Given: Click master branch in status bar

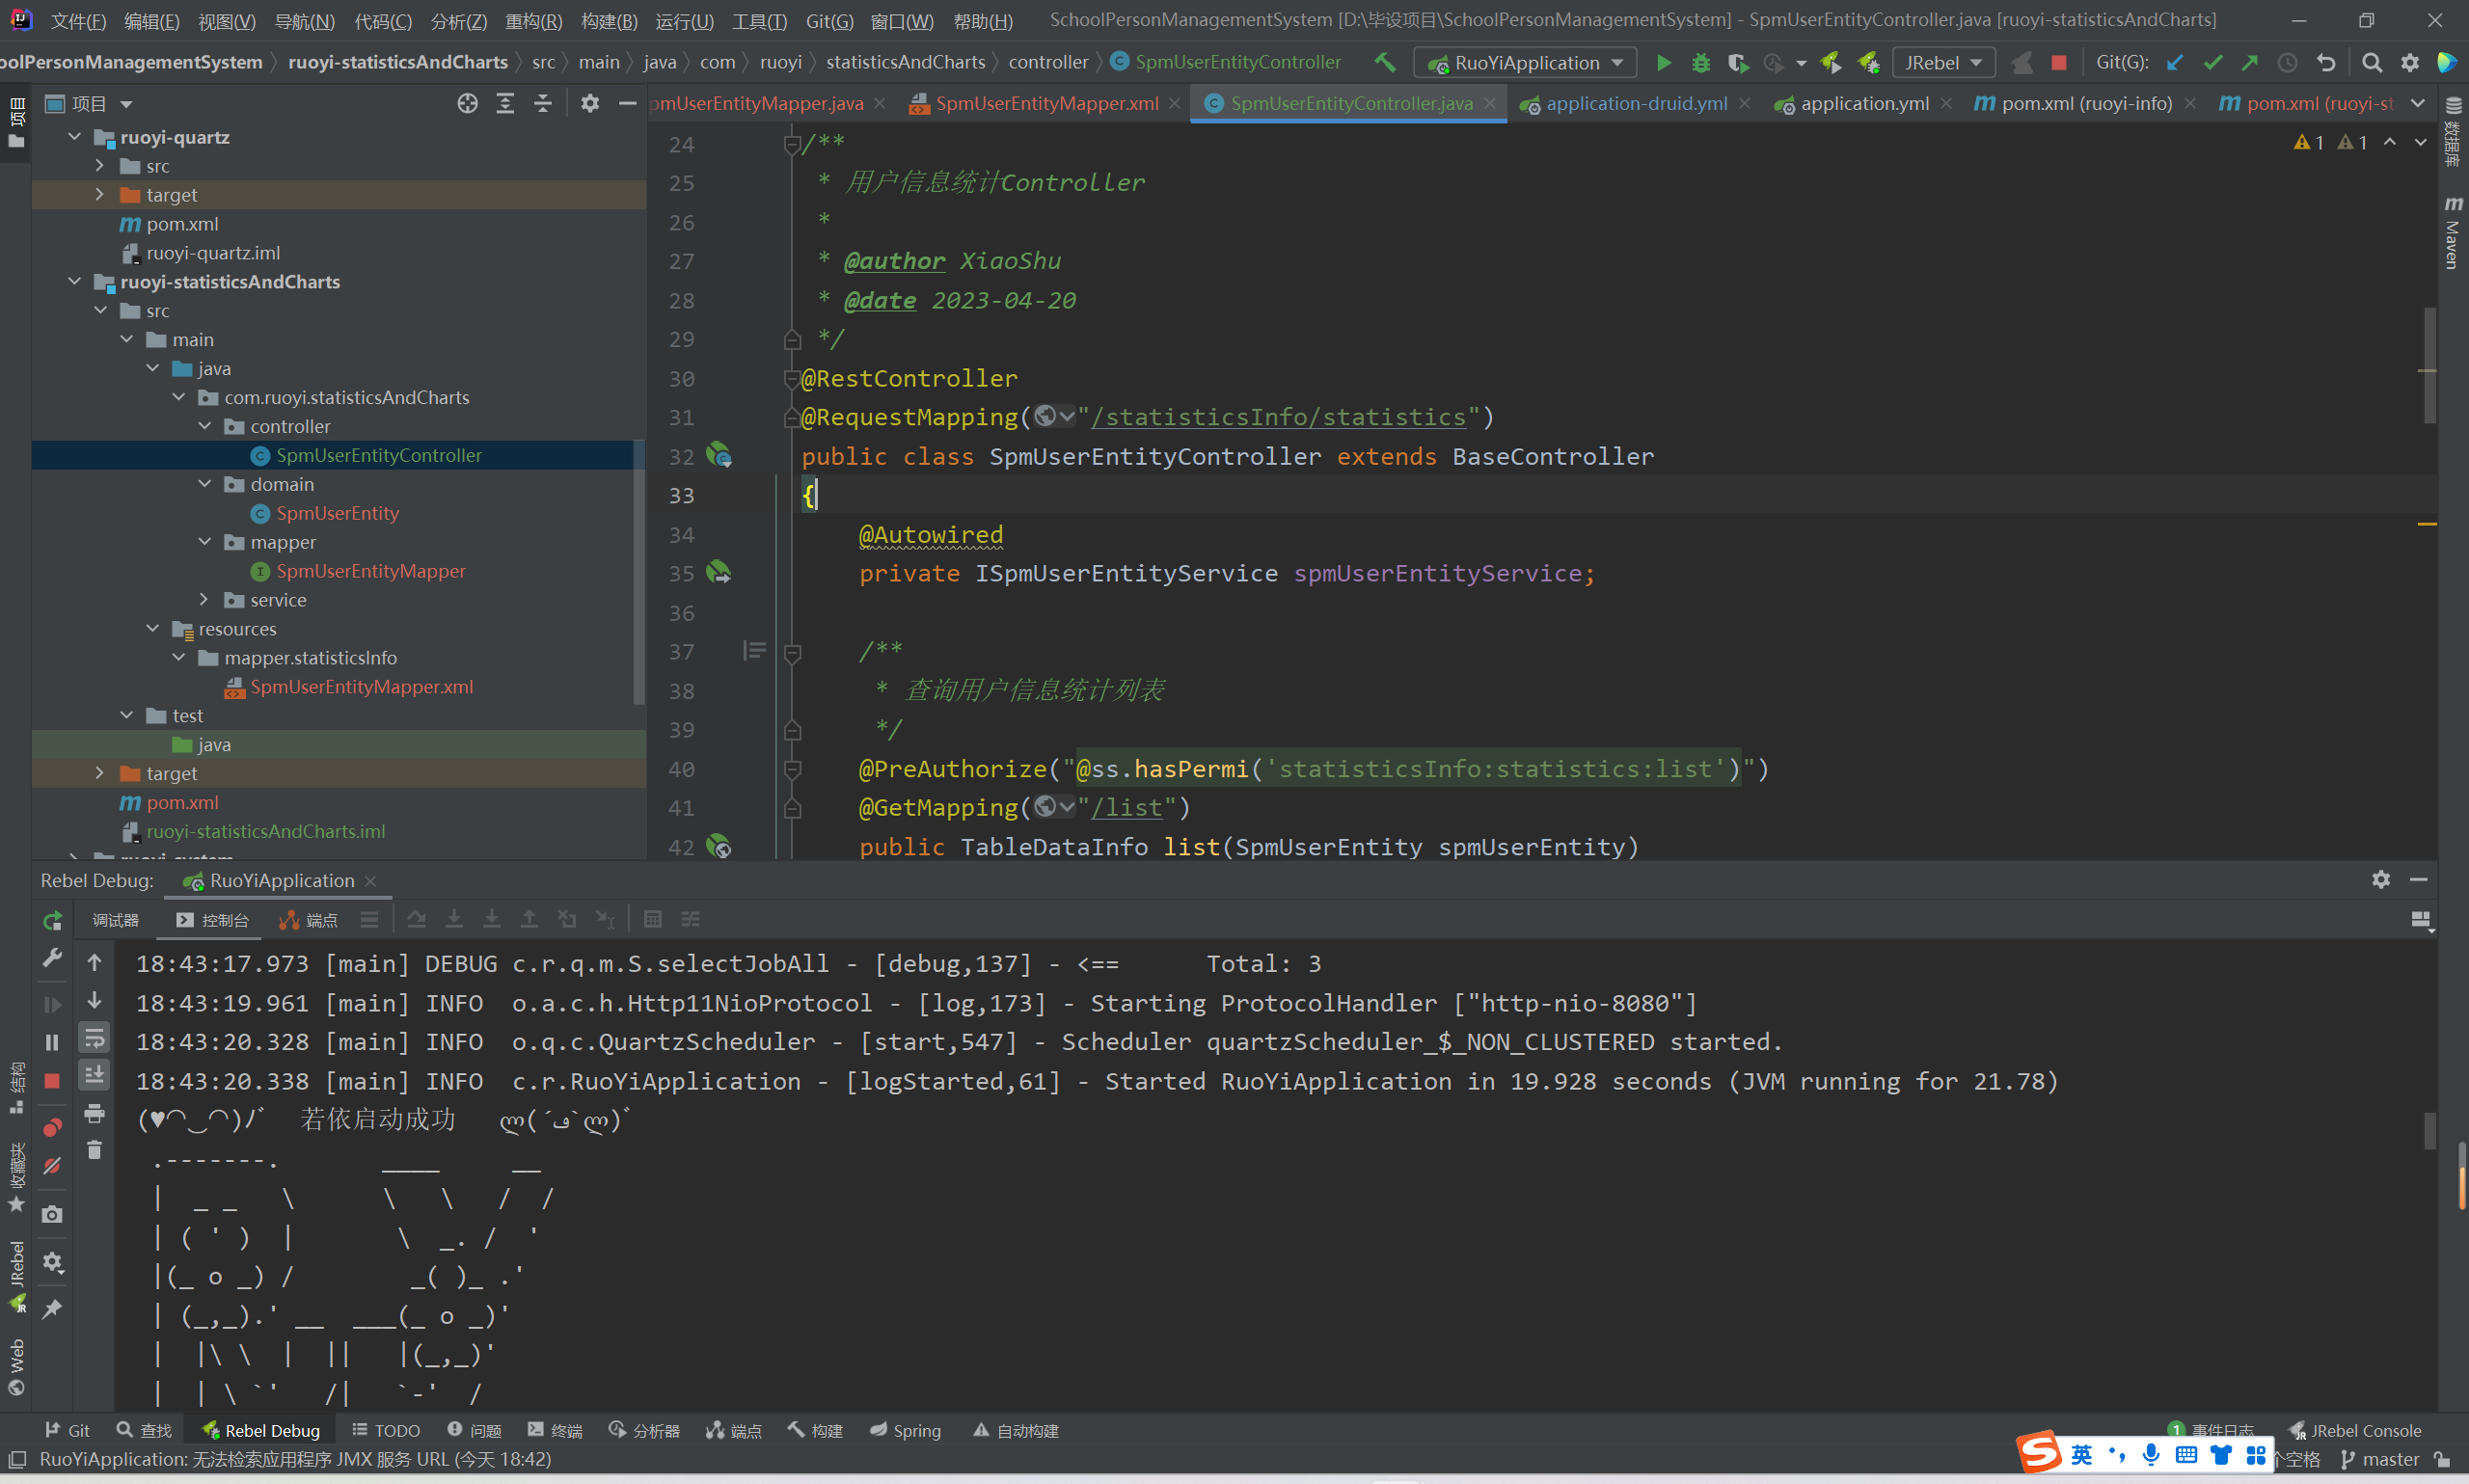Looking at the screenshot, I should 2381,1459.
